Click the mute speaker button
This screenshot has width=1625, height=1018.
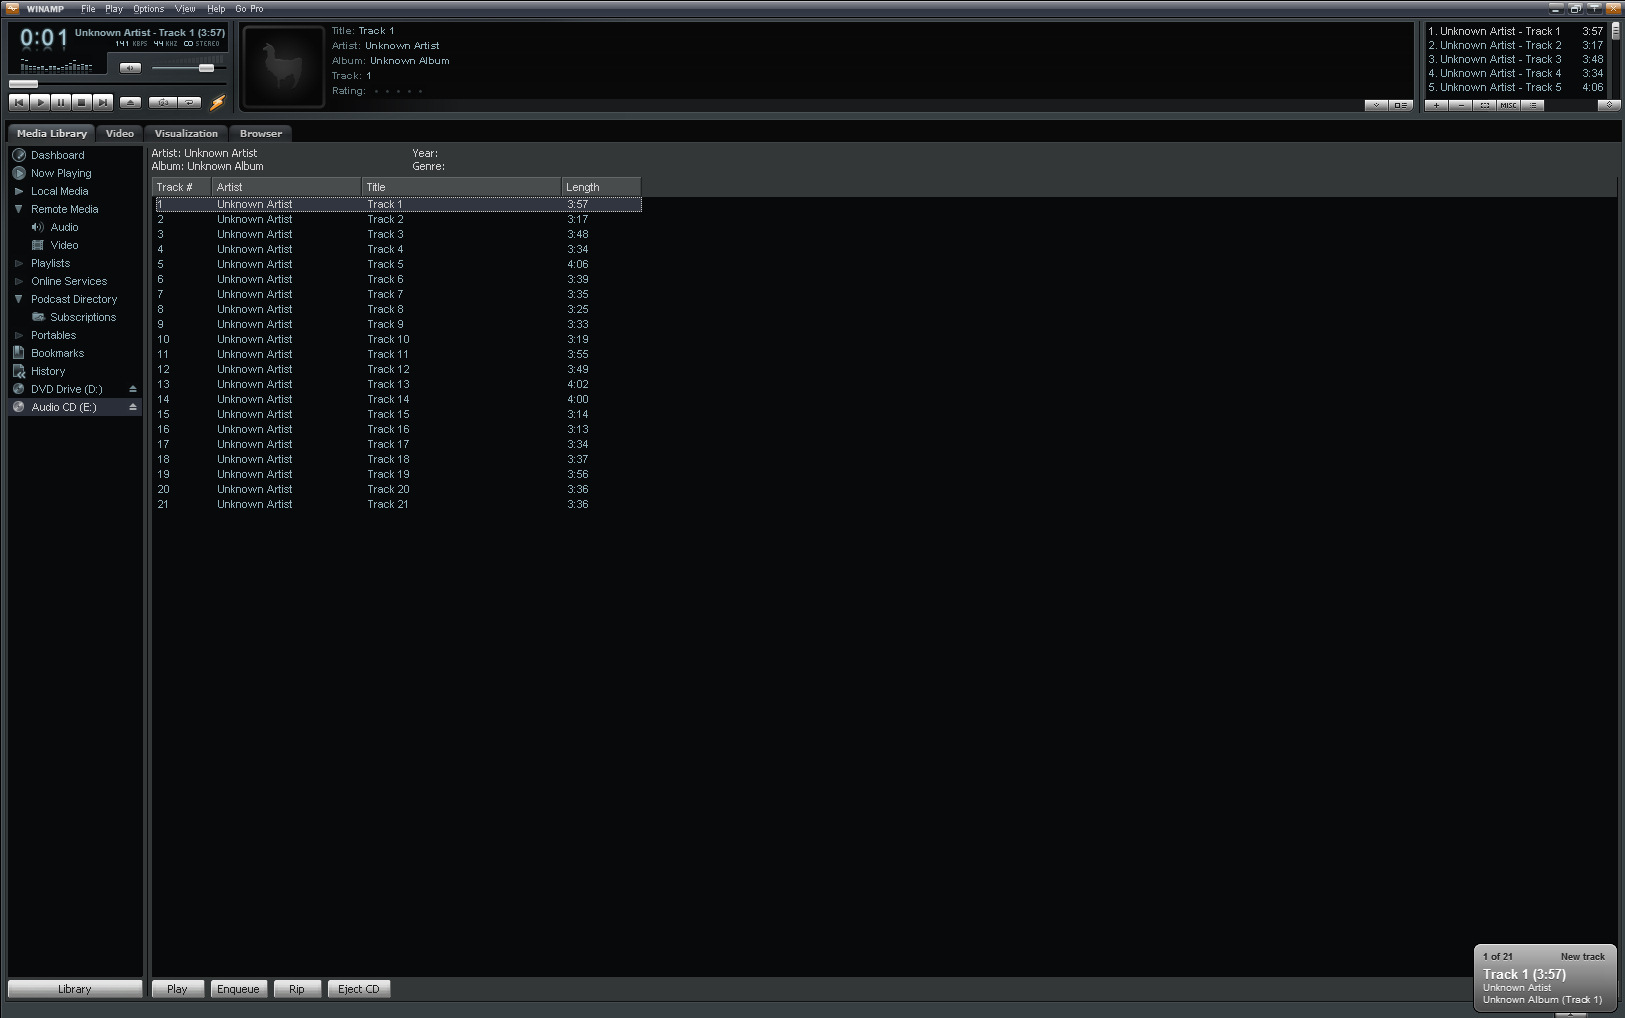tap(131, 68)
